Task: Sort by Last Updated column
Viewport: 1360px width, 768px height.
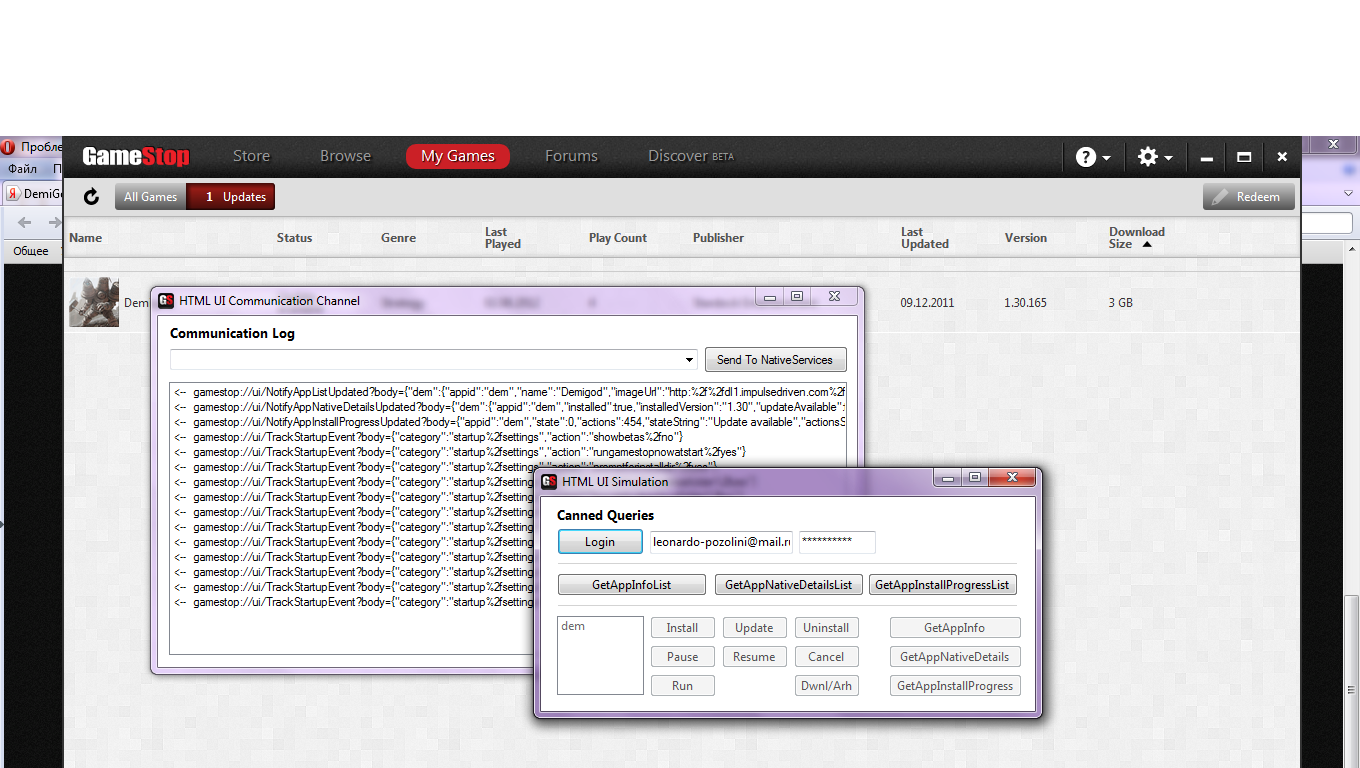Action: click(924, 238)
